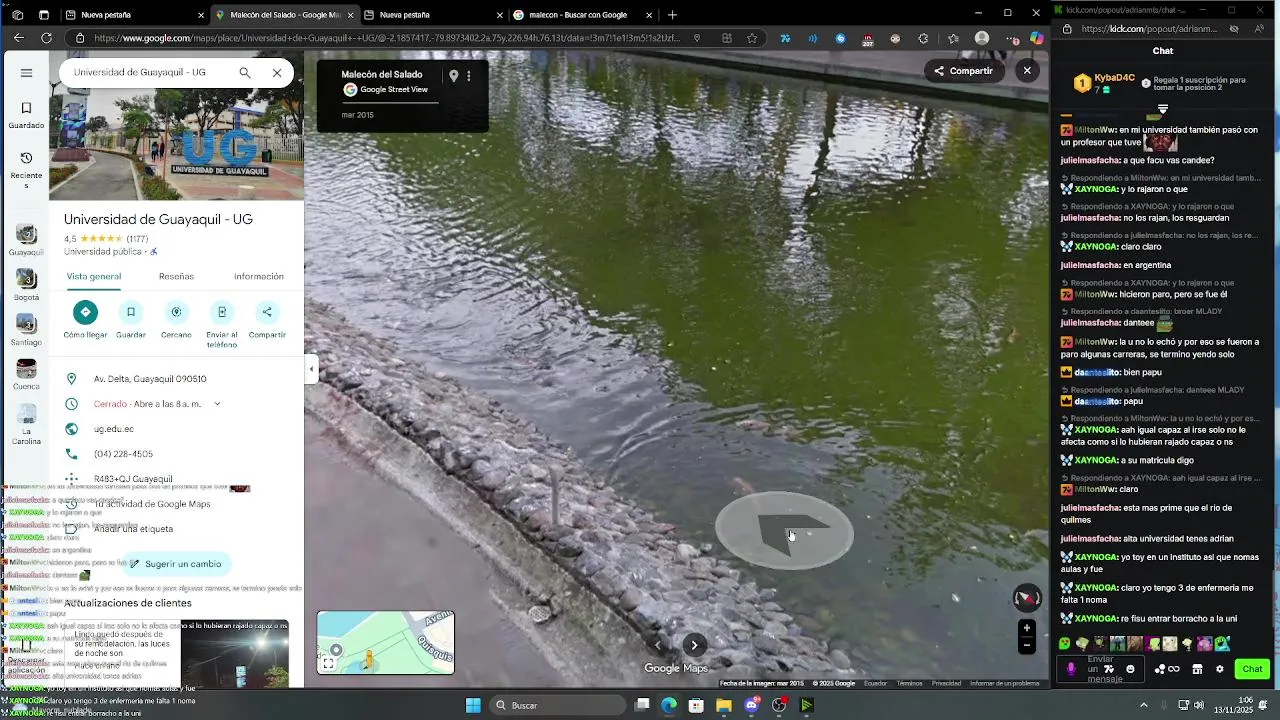
Task: Click address Av. Delta, Guayaquil 090510
Action: pos(150,379)
